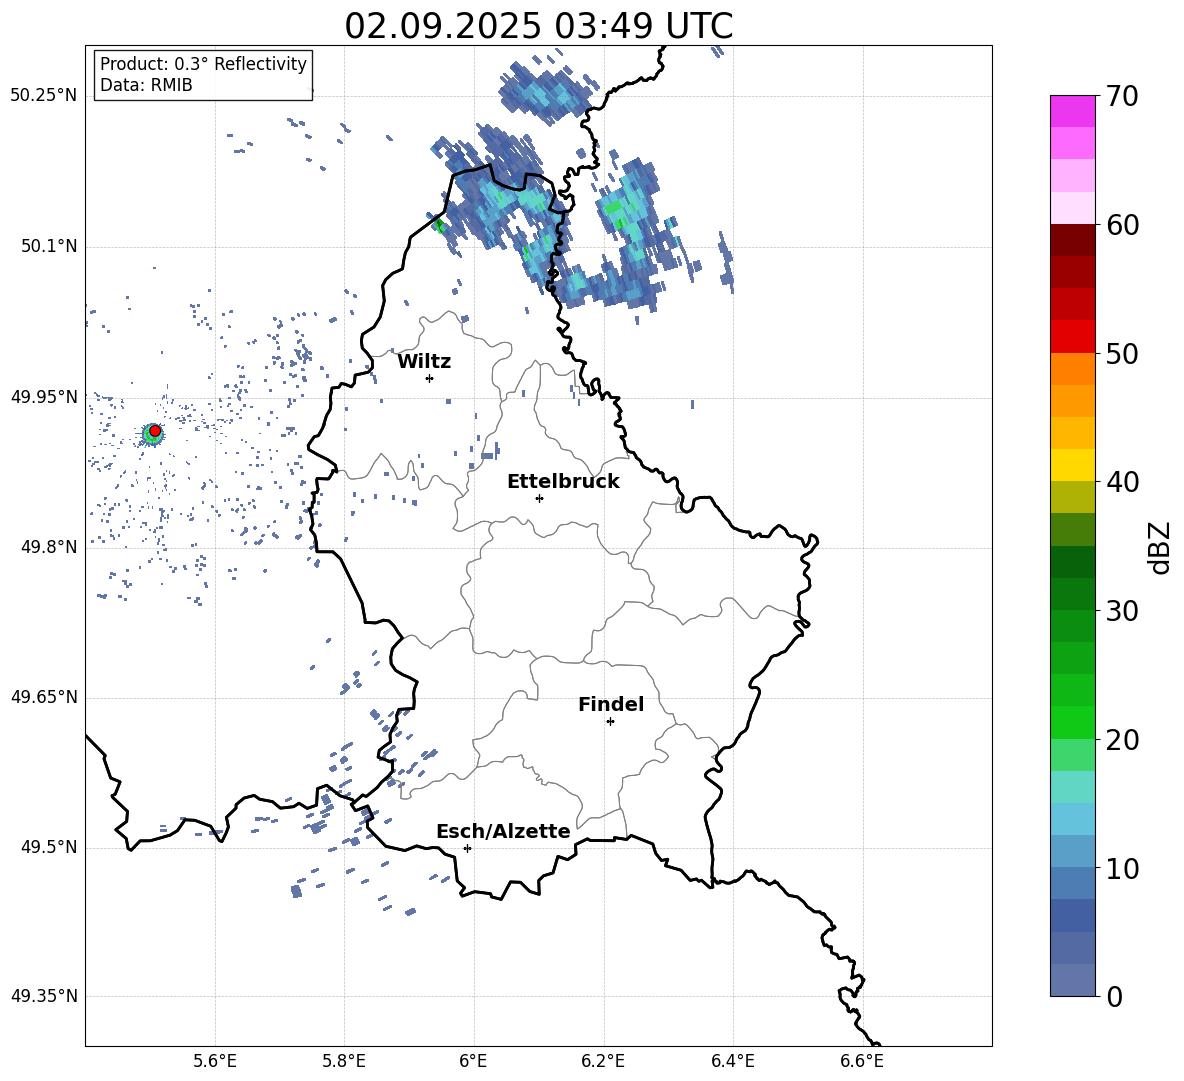Click the 49.95°N latitude label
The image size is (1184, 1081).
[44, 397]
